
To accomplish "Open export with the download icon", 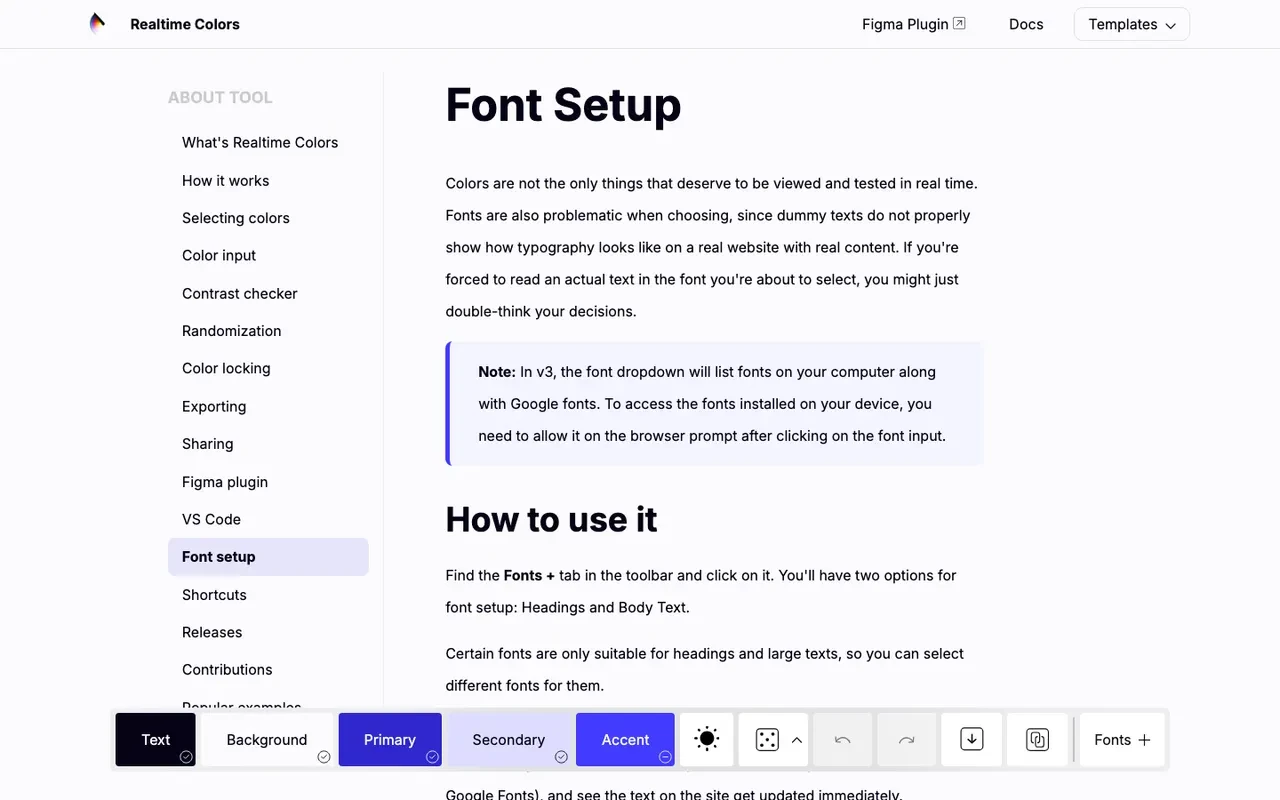I will (x=972, y=740).
